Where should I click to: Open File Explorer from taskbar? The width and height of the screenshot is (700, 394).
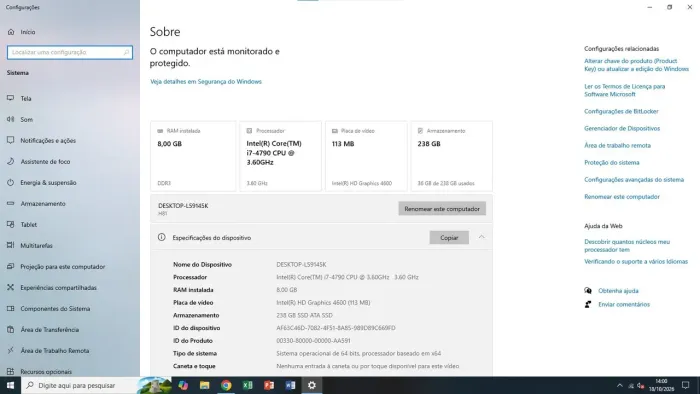click(204, 385)
